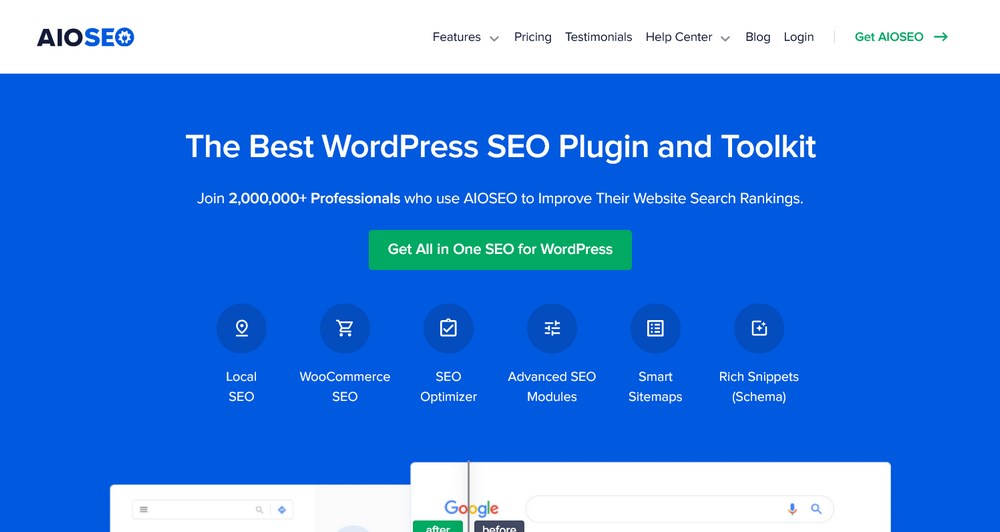Click the Advanced SEO Modules label

tap(552, 387)
